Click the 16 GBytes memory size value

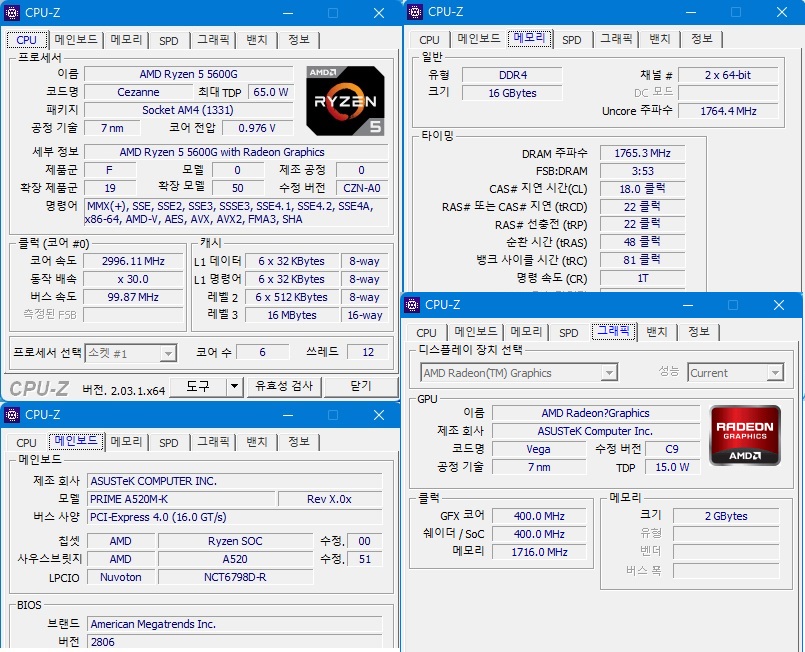(512, 93)
